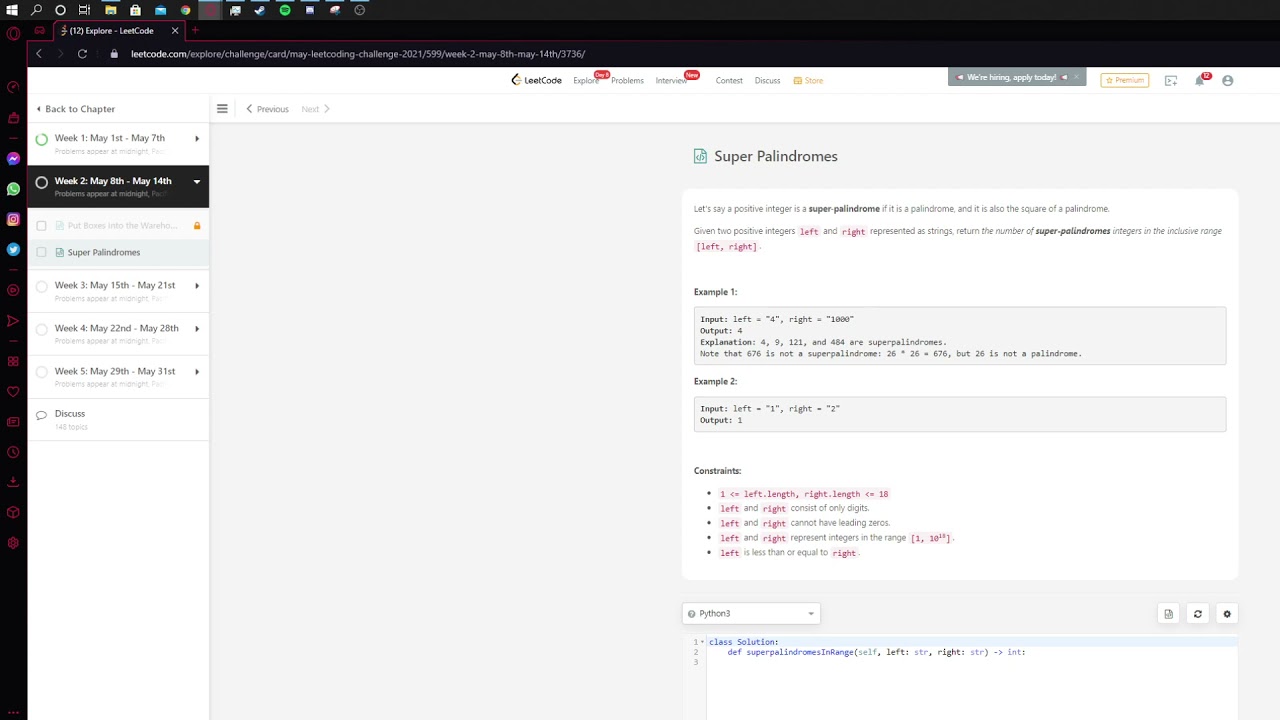Select the Explore - LeetCode browser tab

click(x=118, y=31)
